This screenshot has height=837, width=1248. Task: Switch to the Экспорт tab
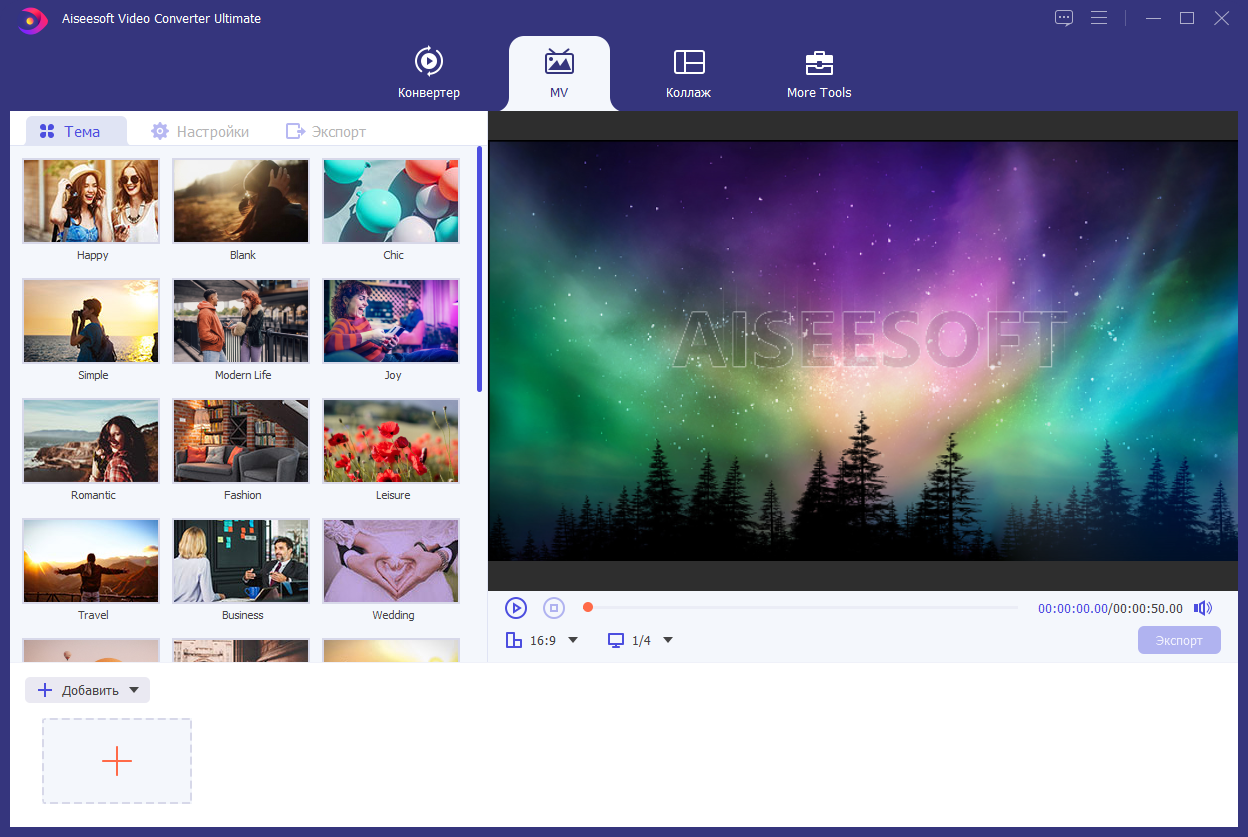click(326, 131)
